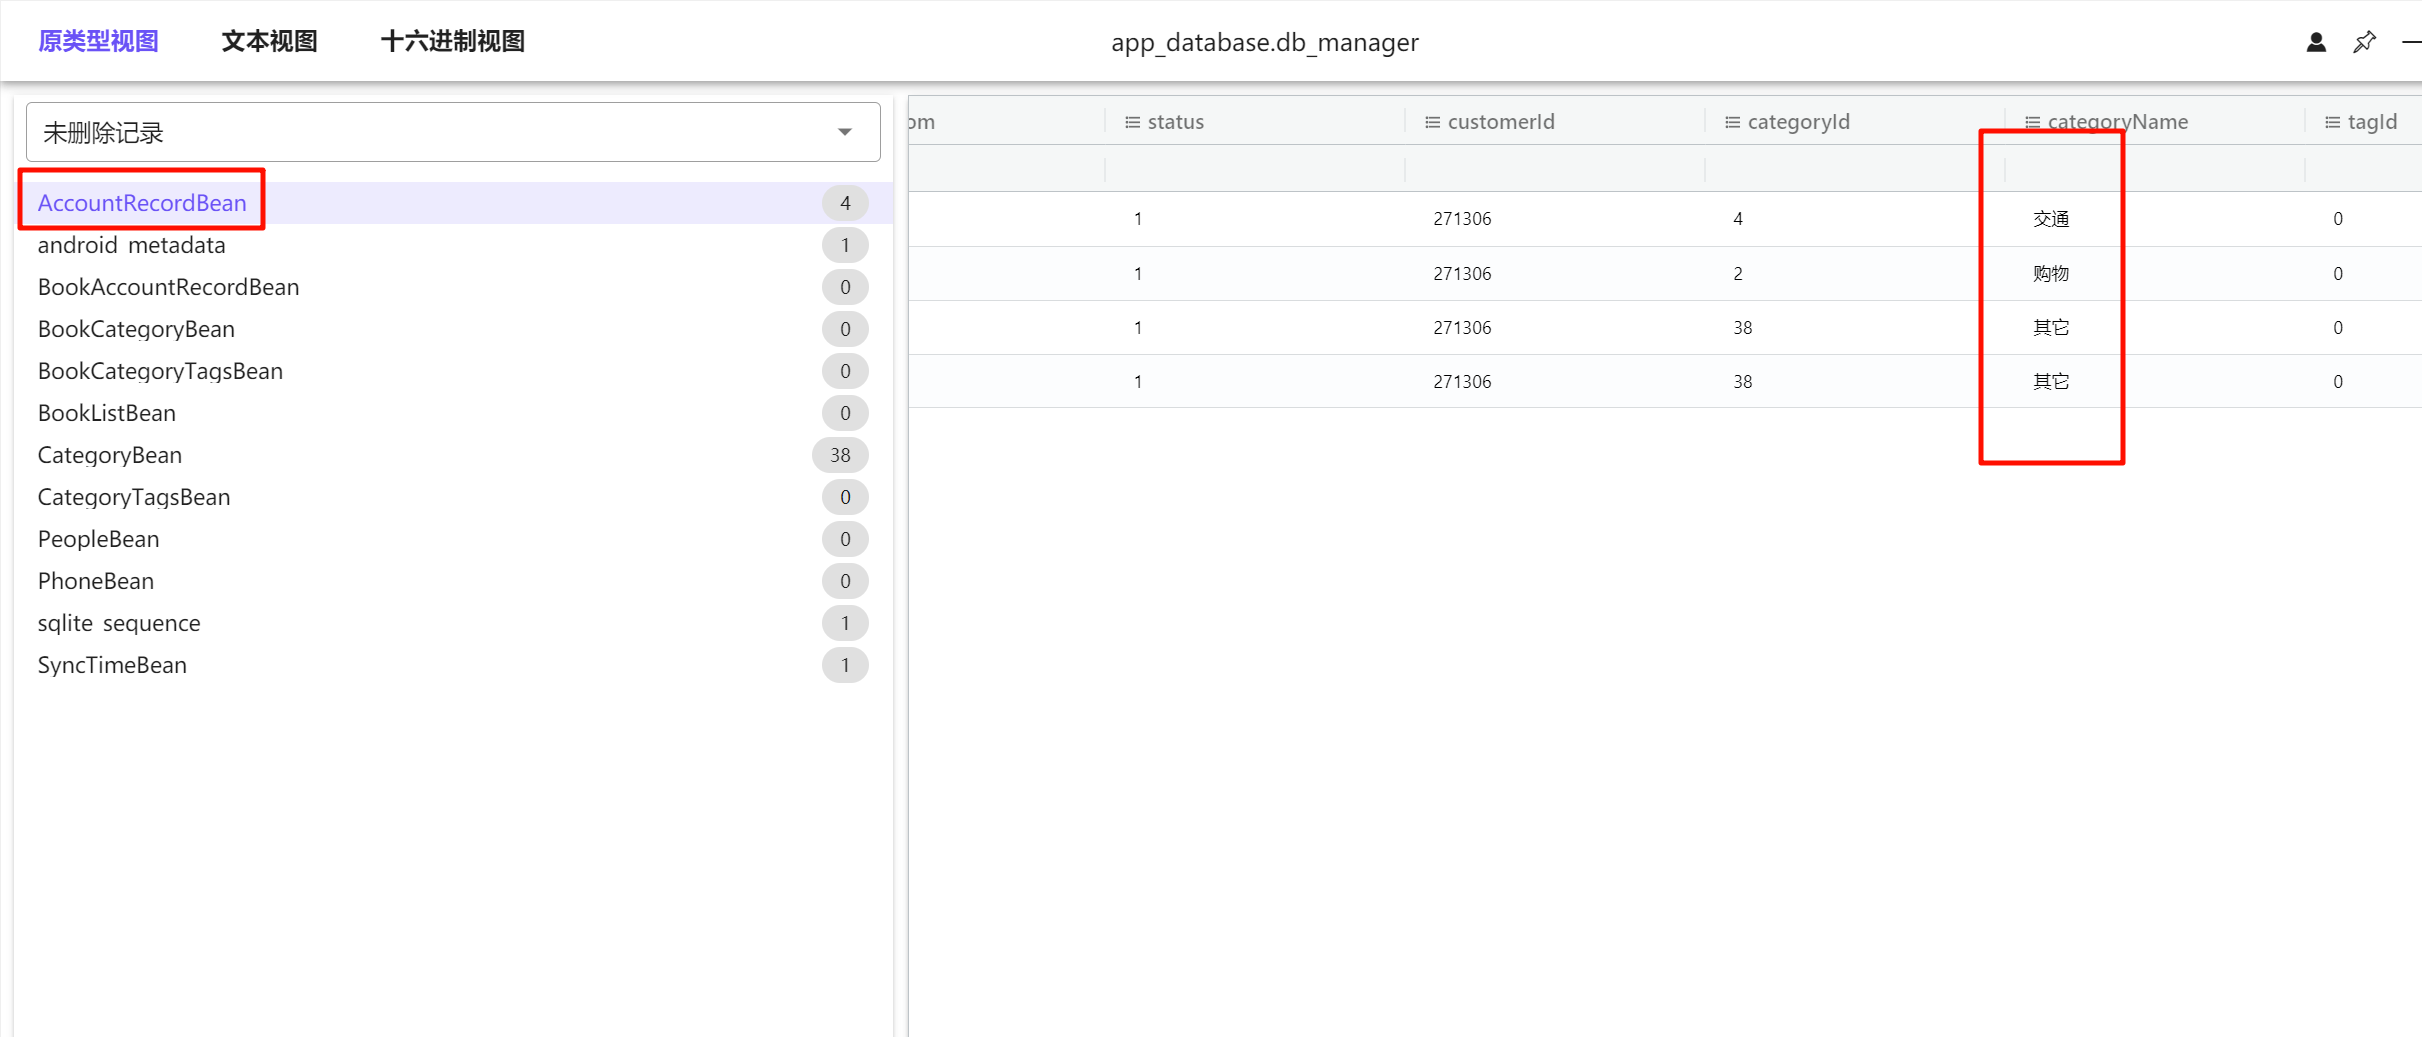Click the user profile icon

click(2315, 42)
